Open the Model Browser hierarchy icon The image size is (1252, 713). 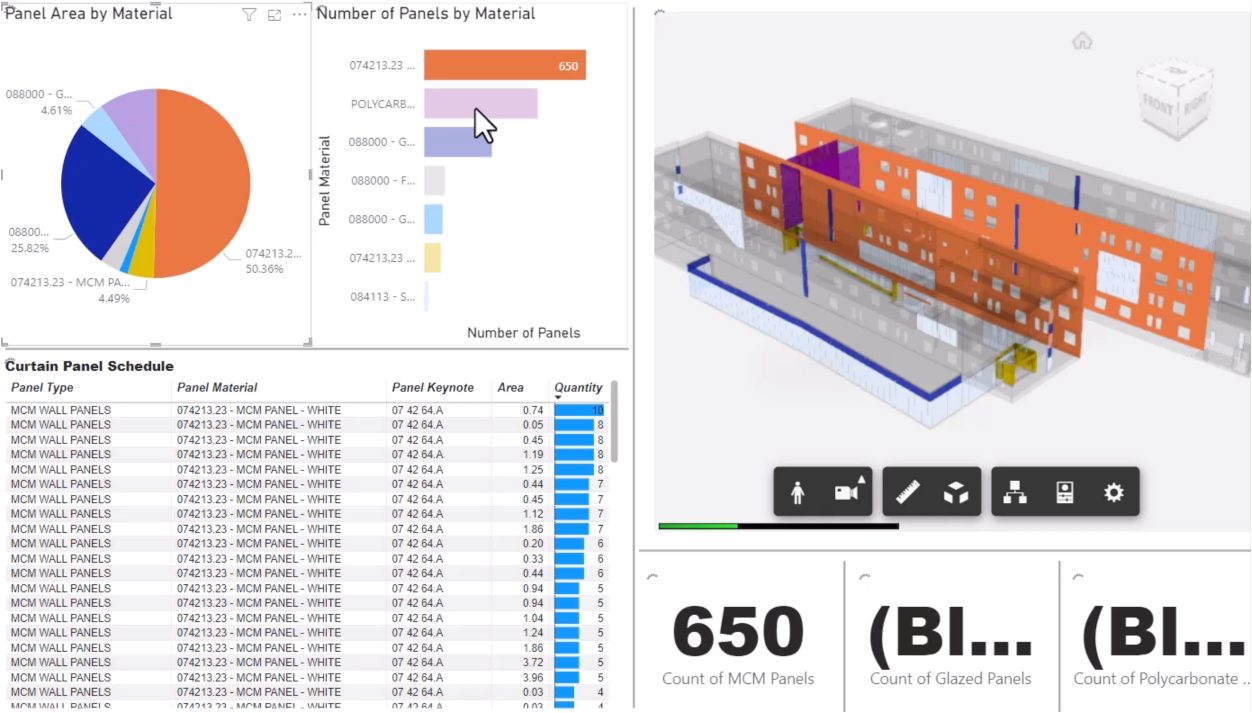pyautogui.click(x=1015, y=492)
